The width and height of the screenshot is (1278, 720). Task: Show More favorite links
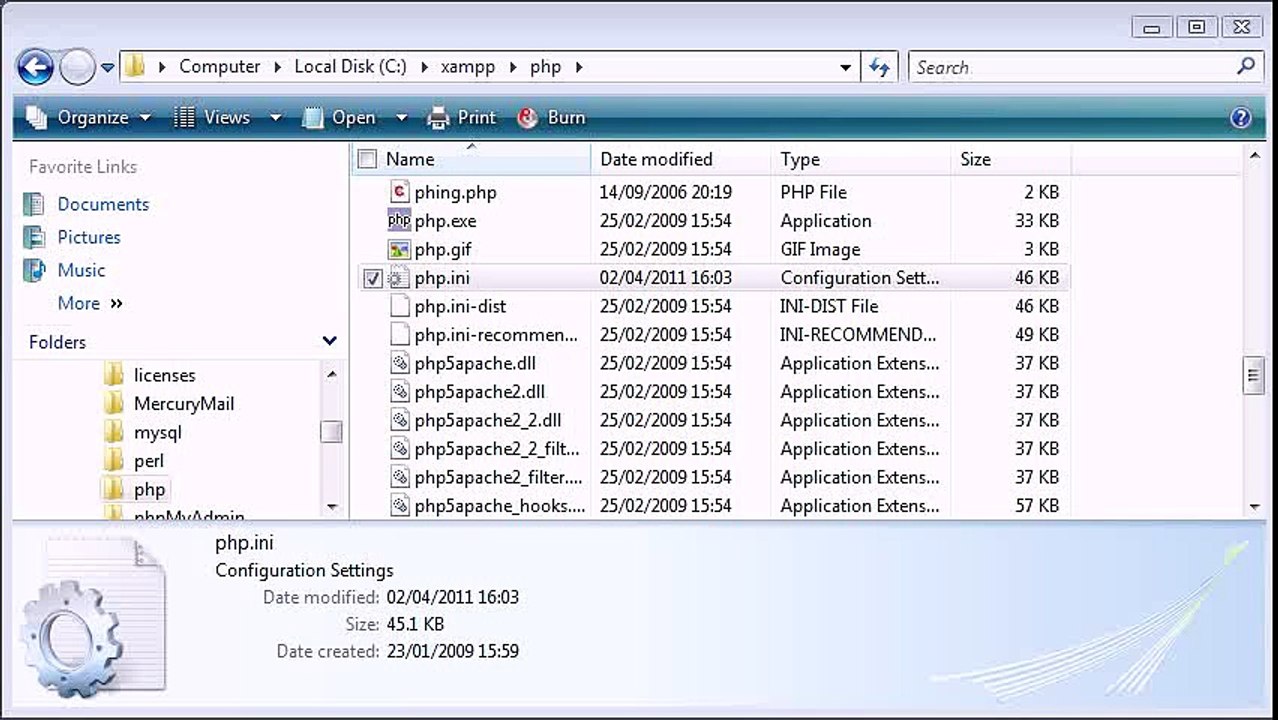[x=90, y=303]
